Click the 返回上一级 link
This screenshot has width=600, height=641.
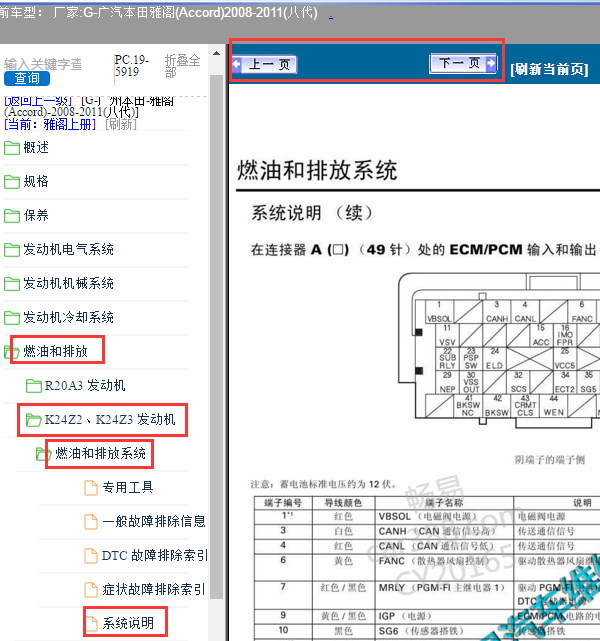coord(38,100)
